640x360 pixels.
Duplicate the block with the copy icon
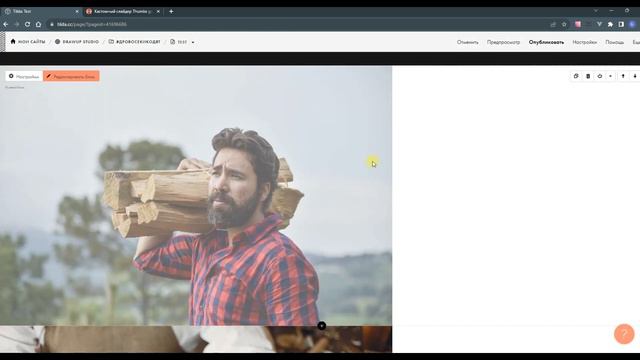click(x=576, y=76)
